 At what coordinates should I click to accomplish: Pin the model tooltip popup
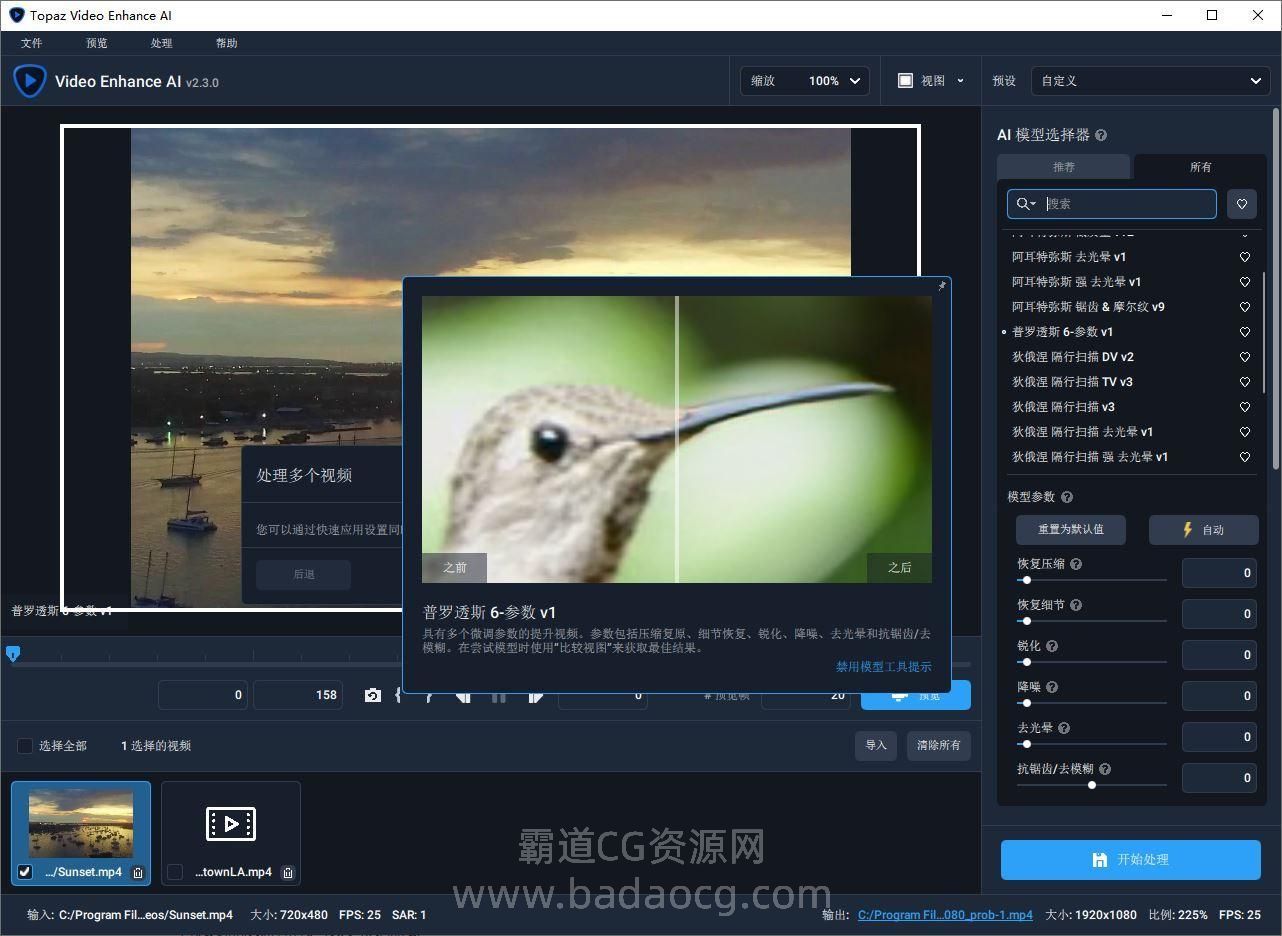pos(941,286)
